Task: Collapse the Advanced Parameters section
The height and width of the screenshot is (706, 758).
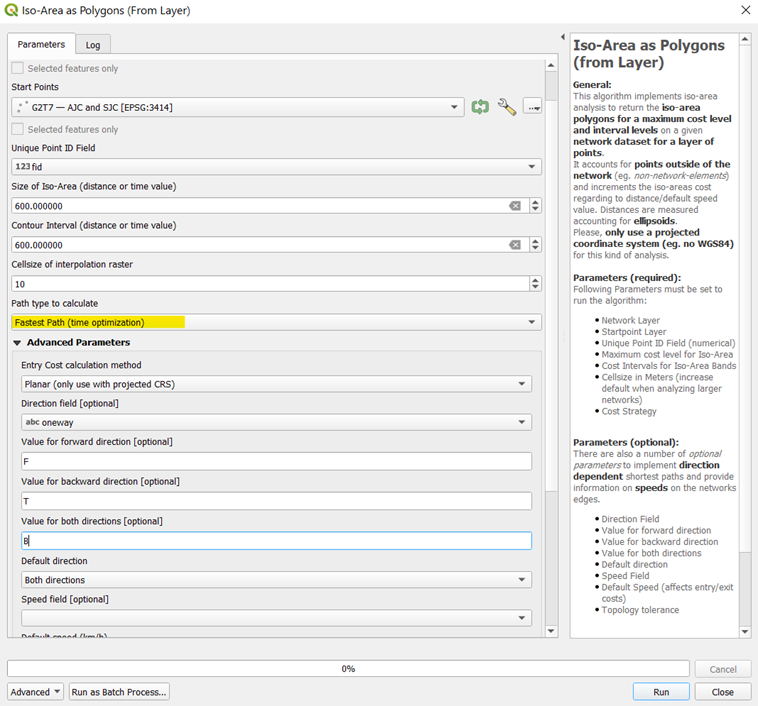Action: 18,343
